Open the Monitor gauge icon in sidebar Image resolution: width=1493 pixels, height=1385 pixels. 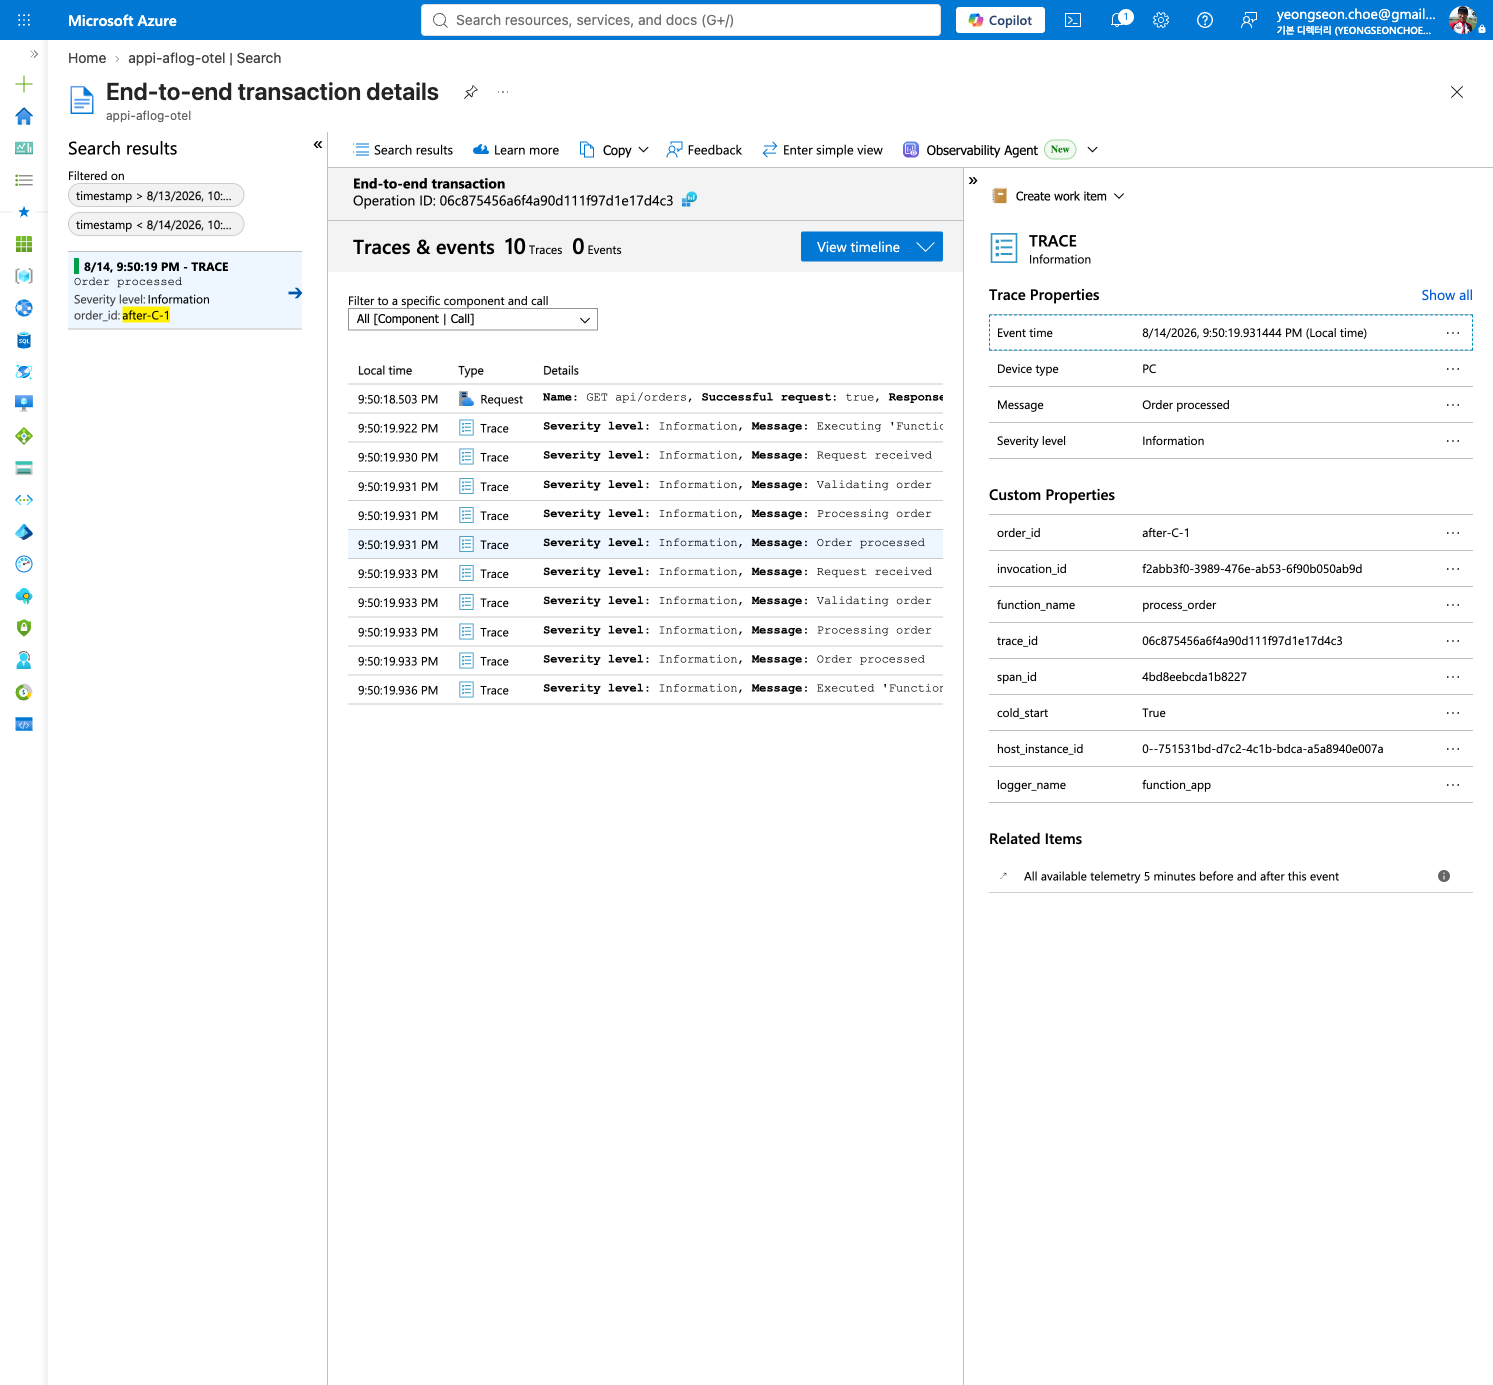[24, 564]
